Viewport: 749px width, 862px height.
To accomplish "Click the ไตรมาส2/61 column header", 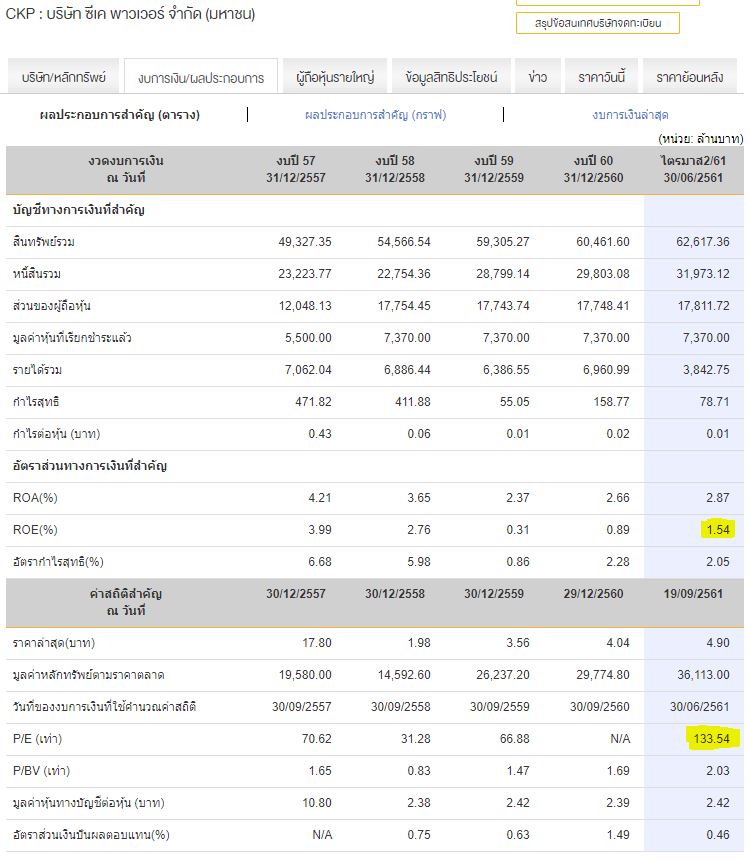I will pyautogui.click(x=694, y=169).
